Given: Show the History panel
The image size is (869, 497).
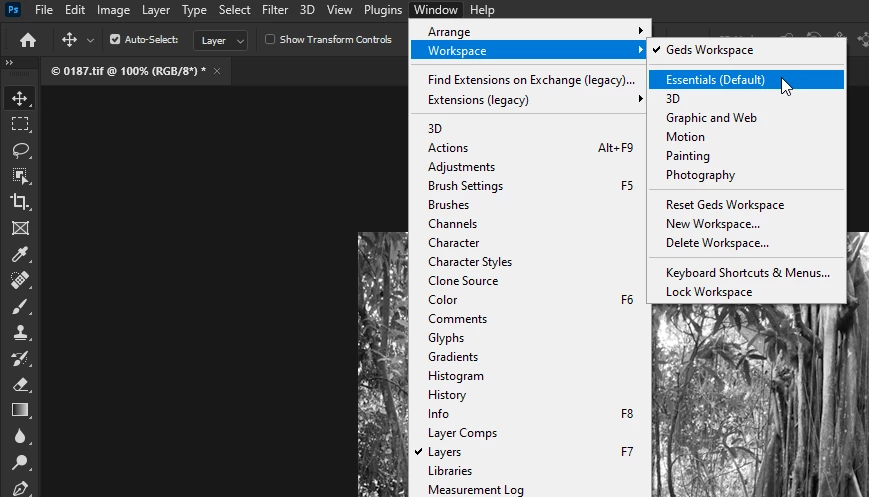Looking at the screenshot, I should click(529, 395).
